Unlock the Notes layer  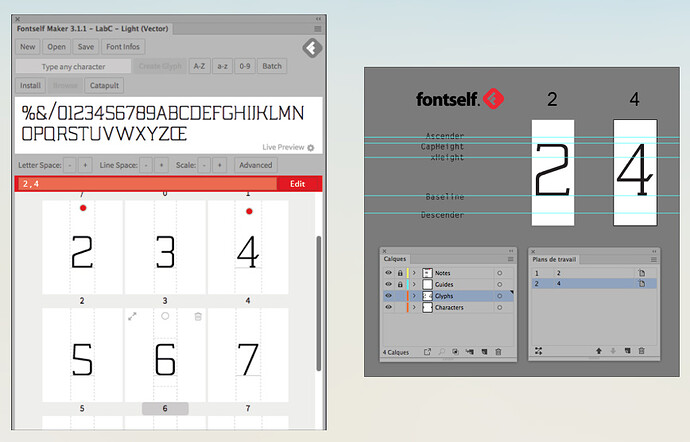click(x=400, y=273)
